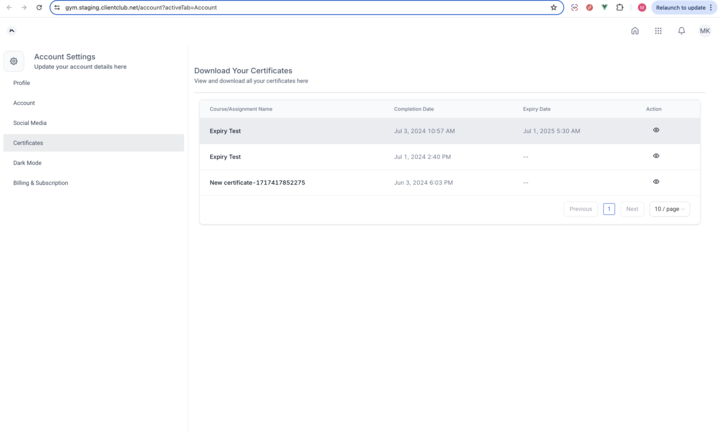The width and height of the screenshot is (720, 431).
Task: Collapse sidebar with top-left chevron button
Action: tap(12, 31)
